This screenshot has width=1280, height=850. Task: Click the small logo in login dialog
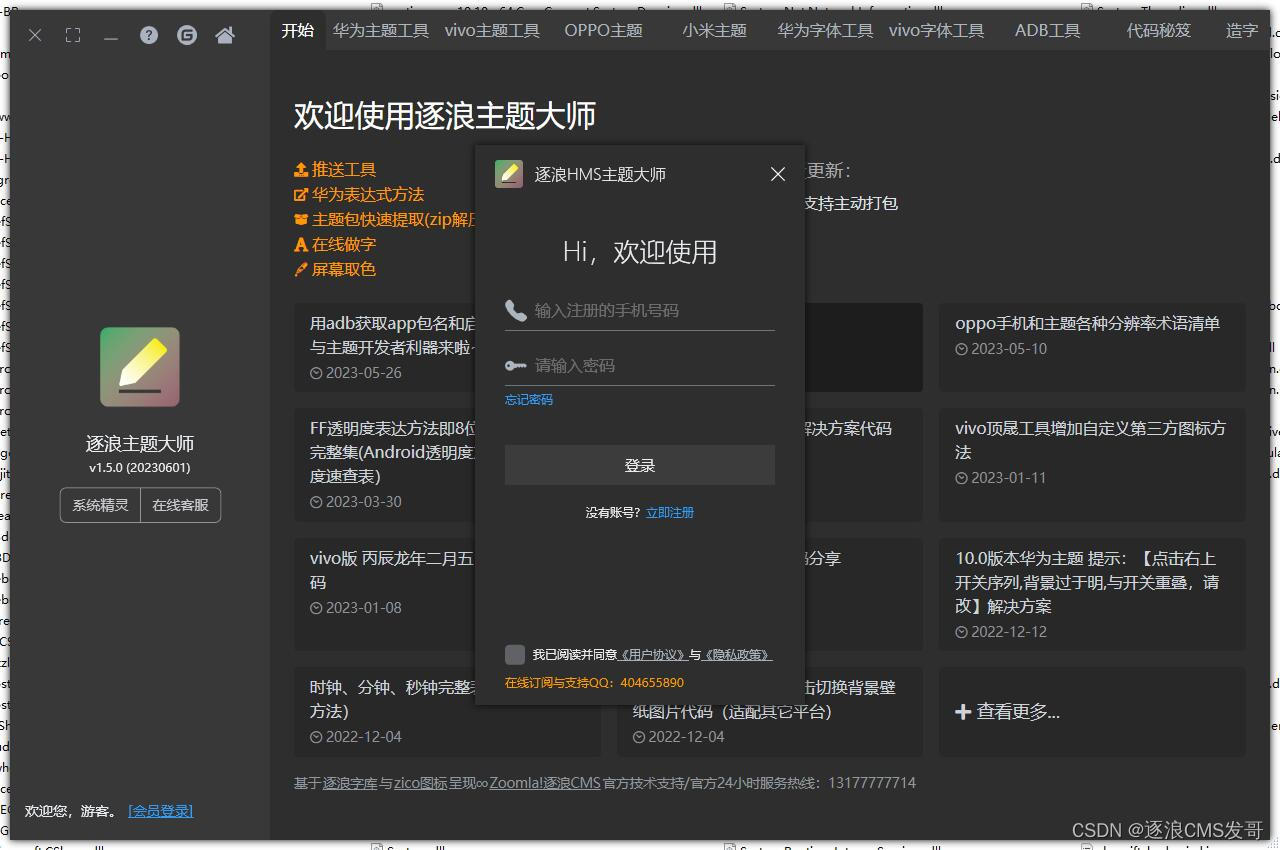(x=509, y=174)
